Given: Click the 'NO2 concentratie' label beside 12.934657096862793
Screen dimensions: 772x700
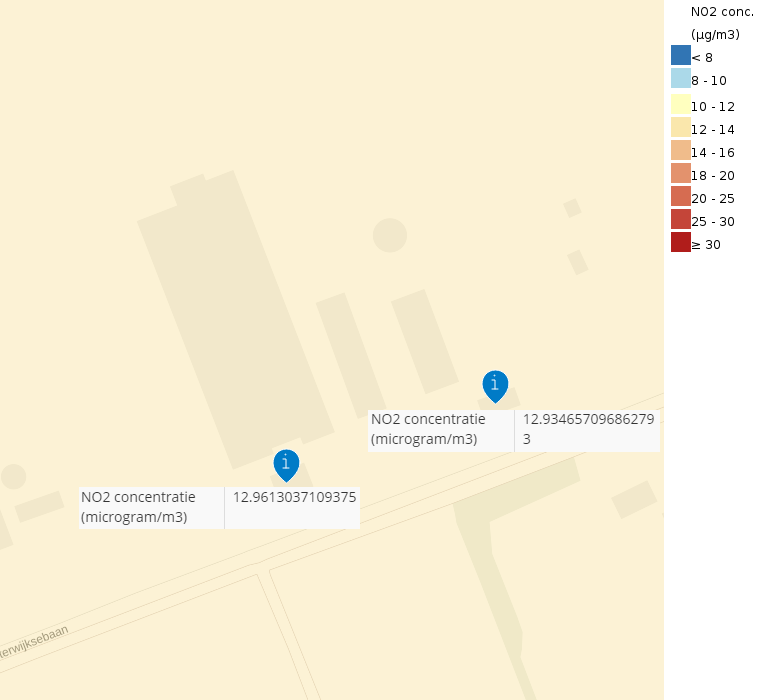Looking at the screenshot, I should (428, 429).
